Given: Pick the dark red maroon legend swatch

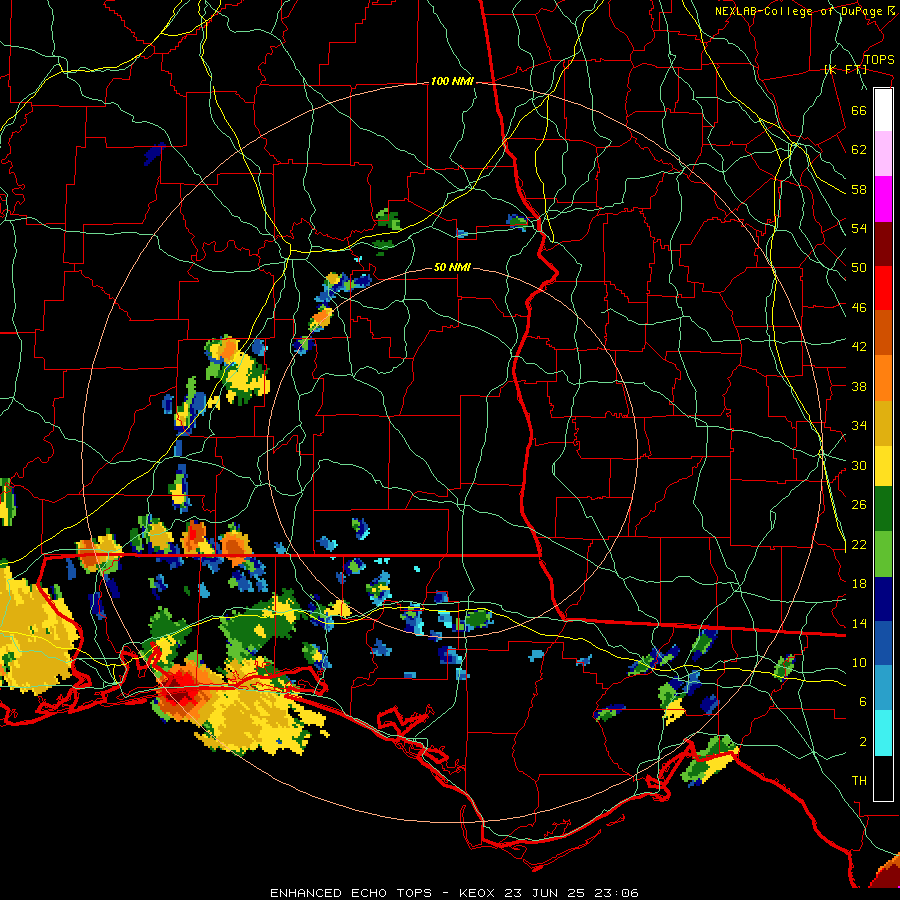Looking at the screenshot, I should tap(883, 244).
